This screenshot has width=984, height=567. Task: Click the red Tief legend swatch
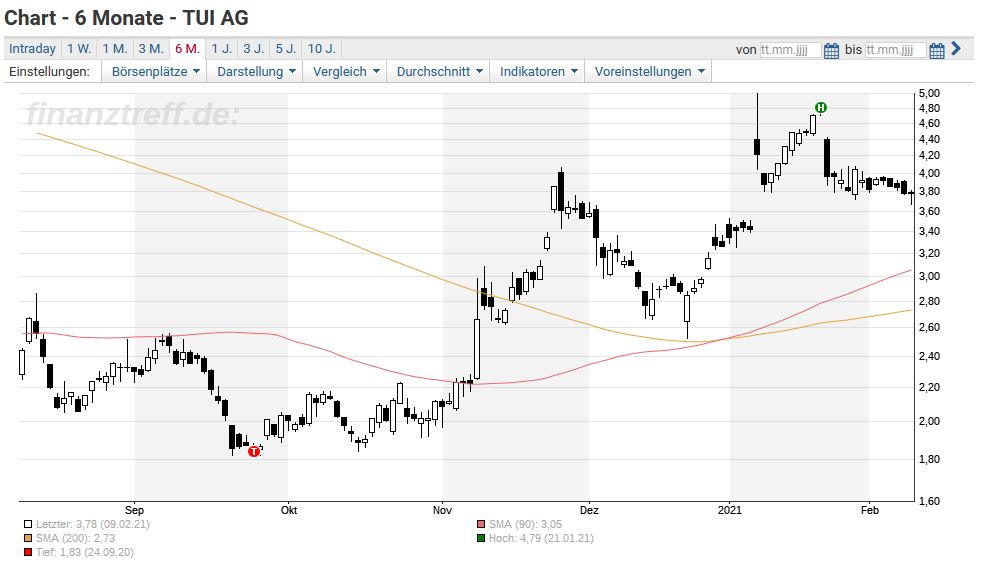pyautogui.click(x=28, y=553)
